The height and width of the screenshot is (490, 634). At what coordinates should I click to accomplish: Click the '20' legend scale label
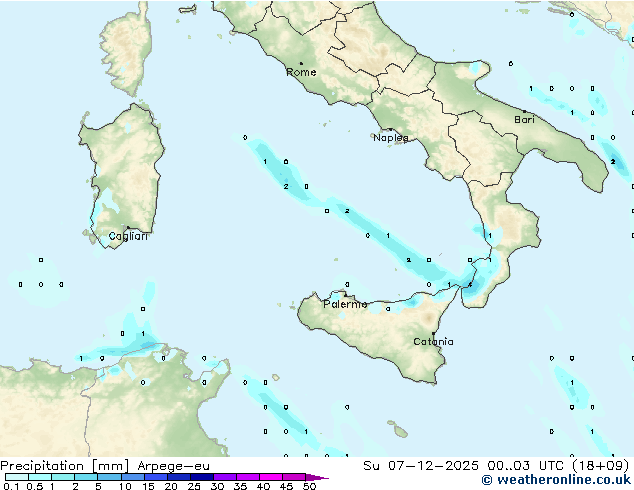(171, 486)
